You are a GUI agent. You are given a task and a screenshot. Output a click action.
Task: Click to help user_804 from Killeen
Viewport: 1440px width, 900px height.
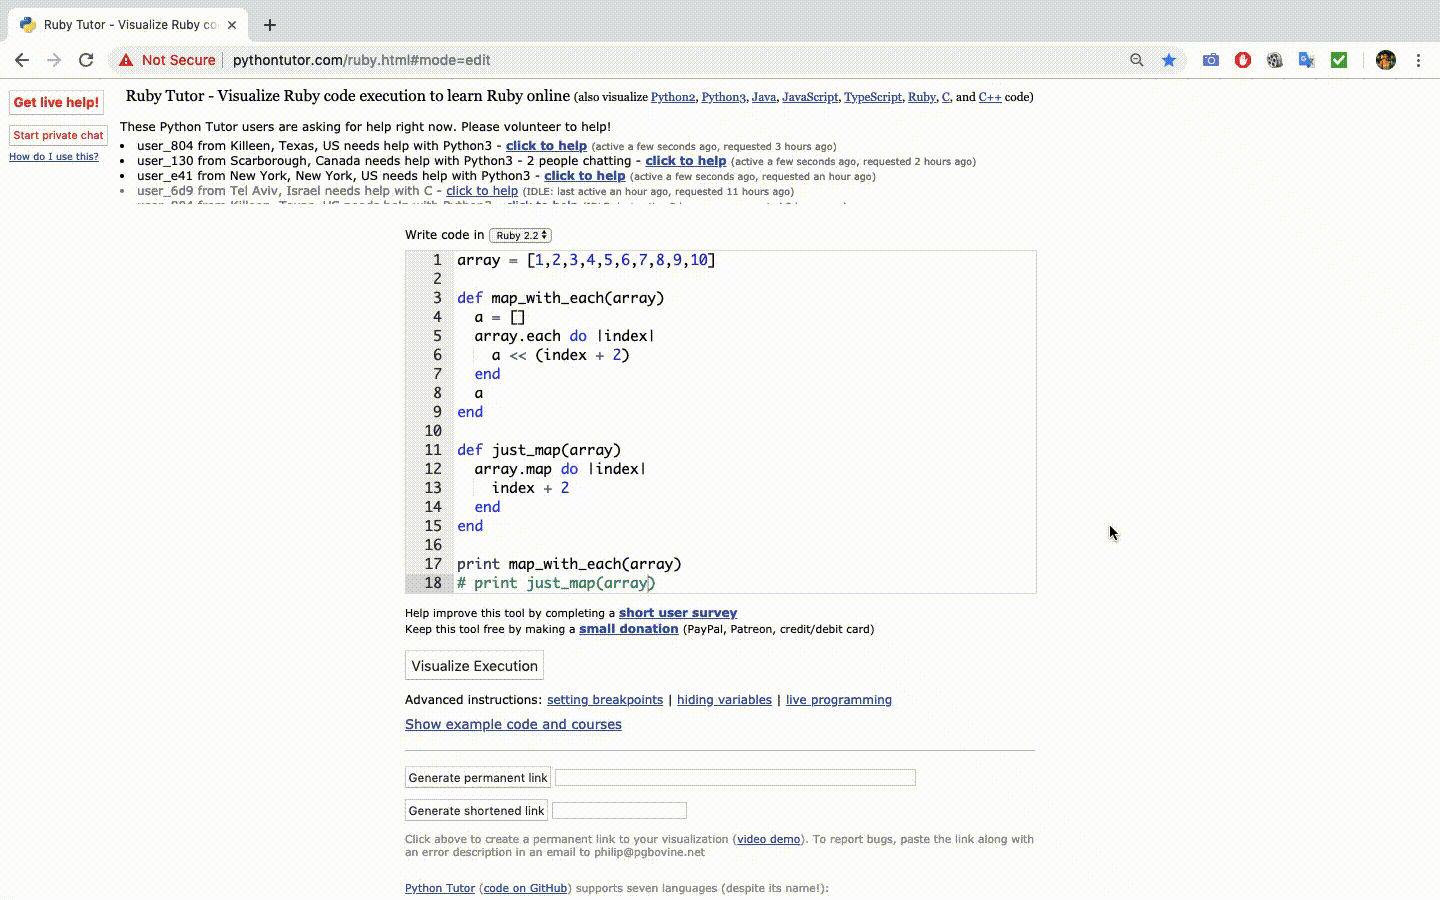pyautogui.click(x=546, y=146)
